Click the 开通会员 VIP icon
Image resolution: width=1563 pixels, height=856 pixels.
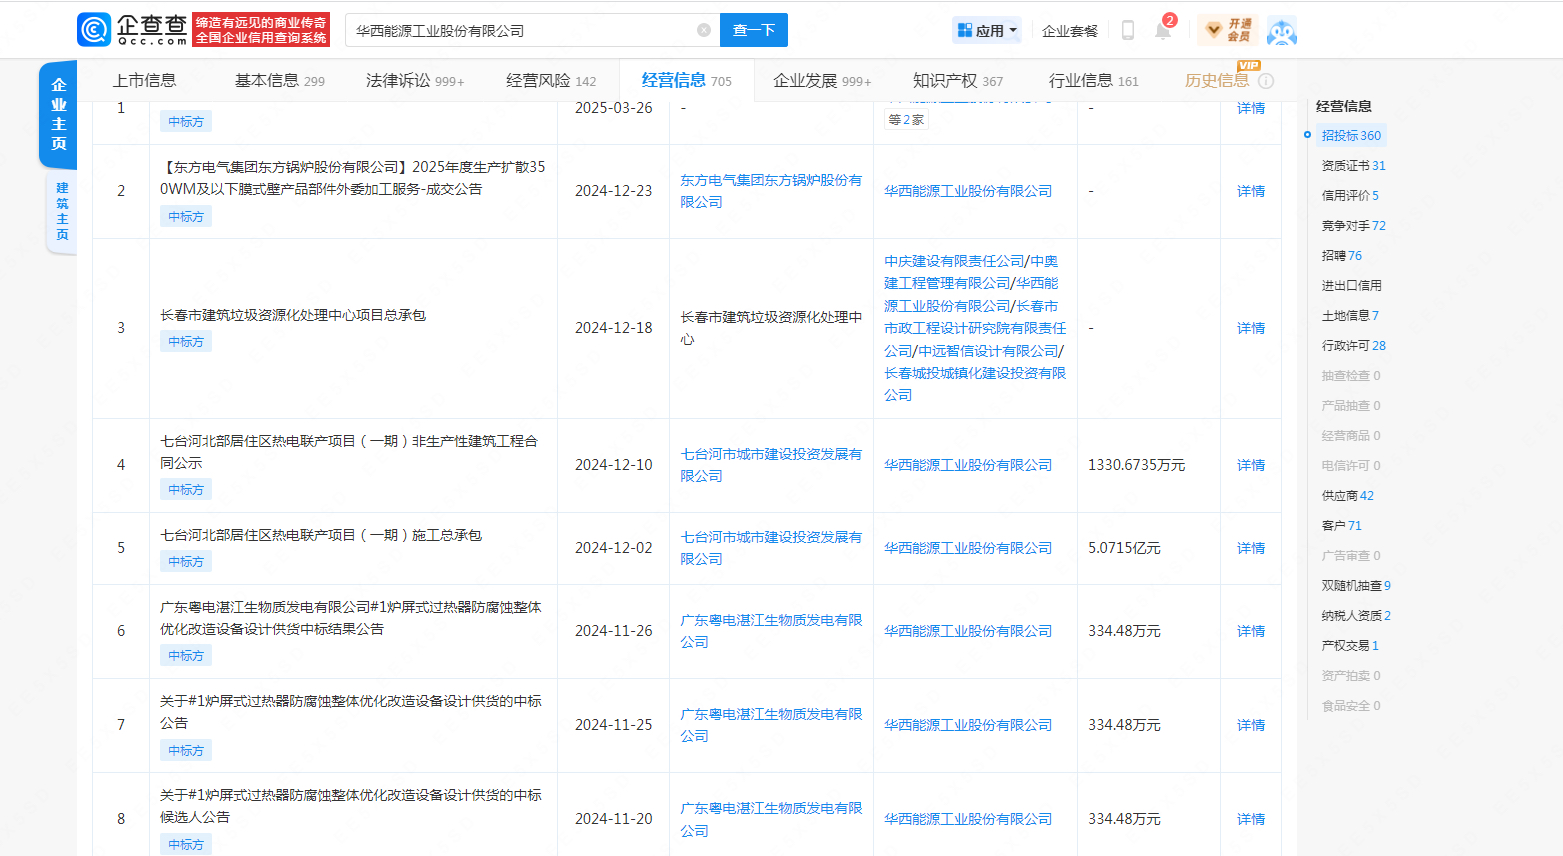tap(1229, 30)
